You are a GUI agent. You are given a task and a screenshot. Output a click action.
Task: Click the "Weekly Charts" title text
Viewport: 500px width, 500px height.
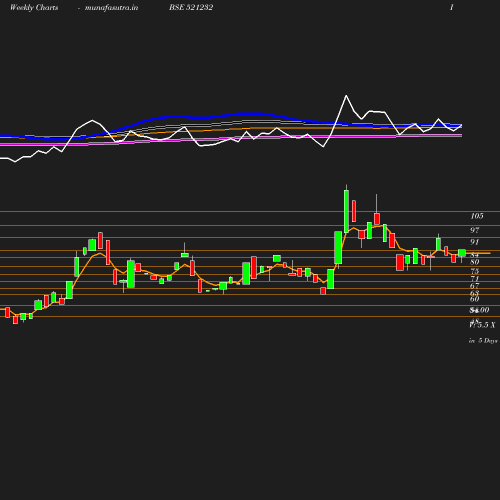pyautogui.click(x=34, y=8)
